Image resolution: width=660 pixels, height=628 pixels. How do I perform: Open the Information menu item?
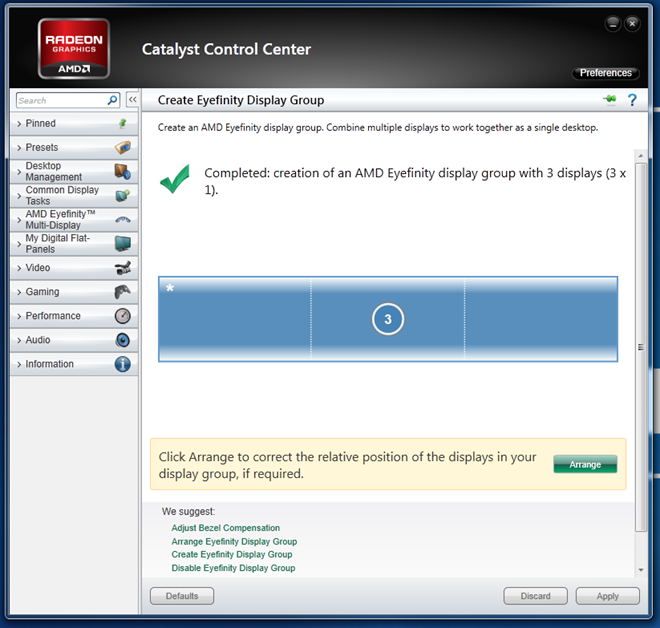(x=74, y=364)
